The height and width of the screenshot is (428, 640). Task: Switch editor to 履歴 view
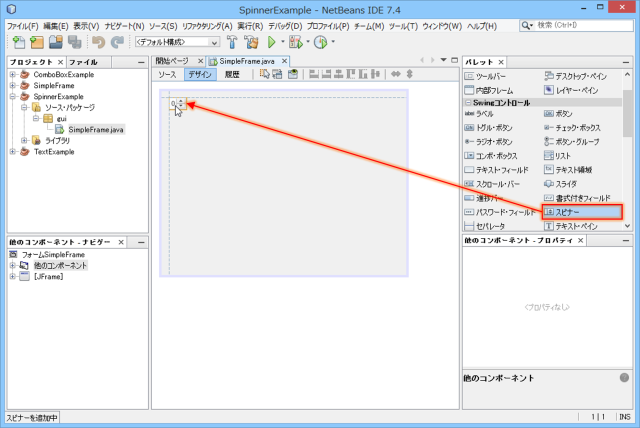[232, 75]
